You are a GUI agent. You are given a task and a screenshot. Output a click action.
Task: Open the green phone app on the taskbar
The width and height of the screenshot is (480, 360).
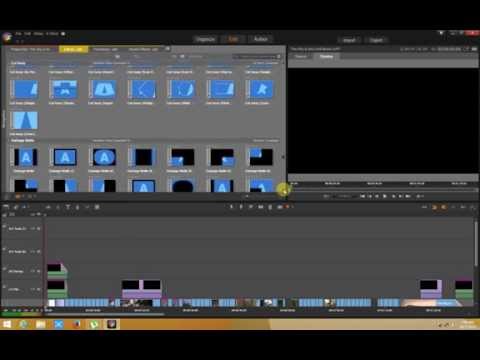point(94,324)
